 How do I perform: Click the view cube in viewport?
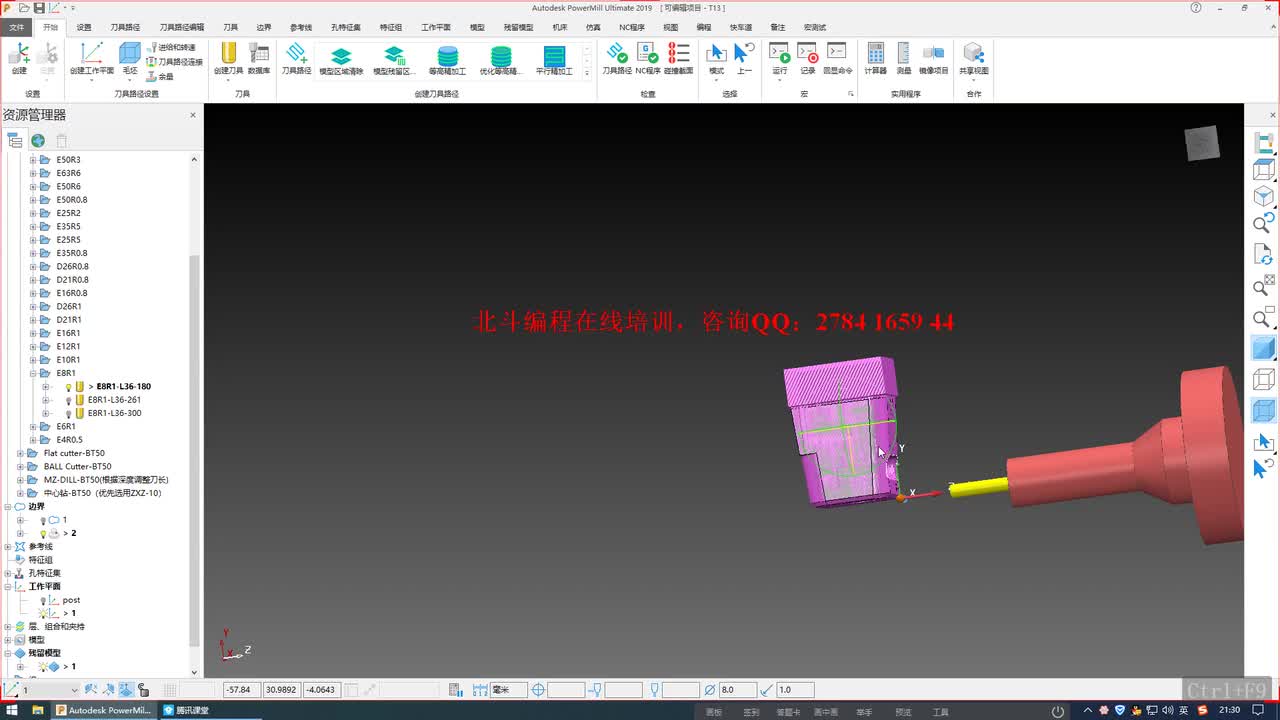(1202, 143)
